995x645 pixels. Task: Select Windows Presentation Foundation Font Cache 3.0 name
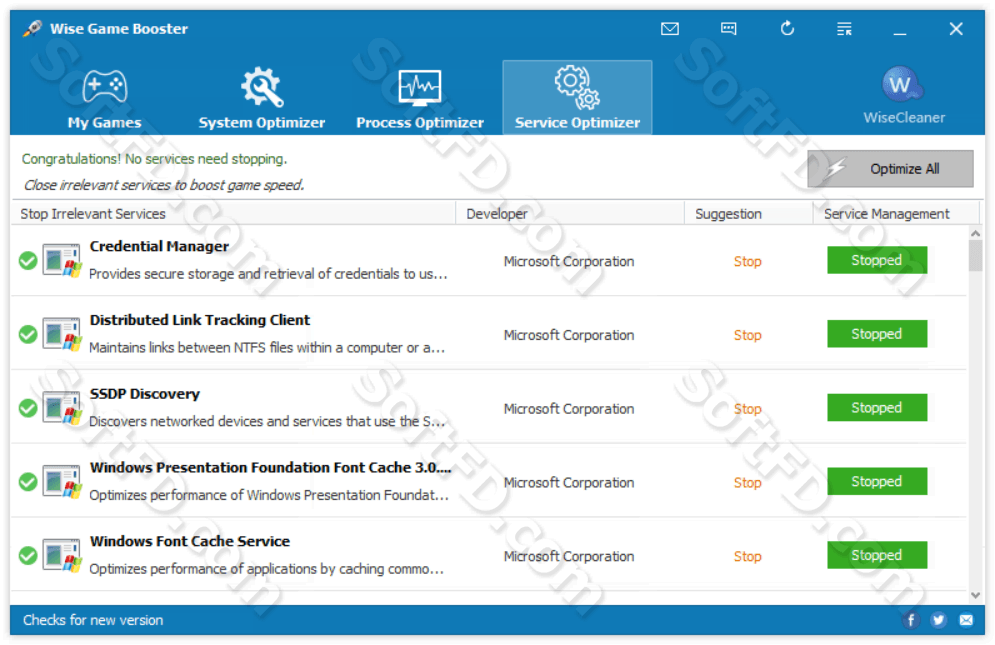pos(270,467)
